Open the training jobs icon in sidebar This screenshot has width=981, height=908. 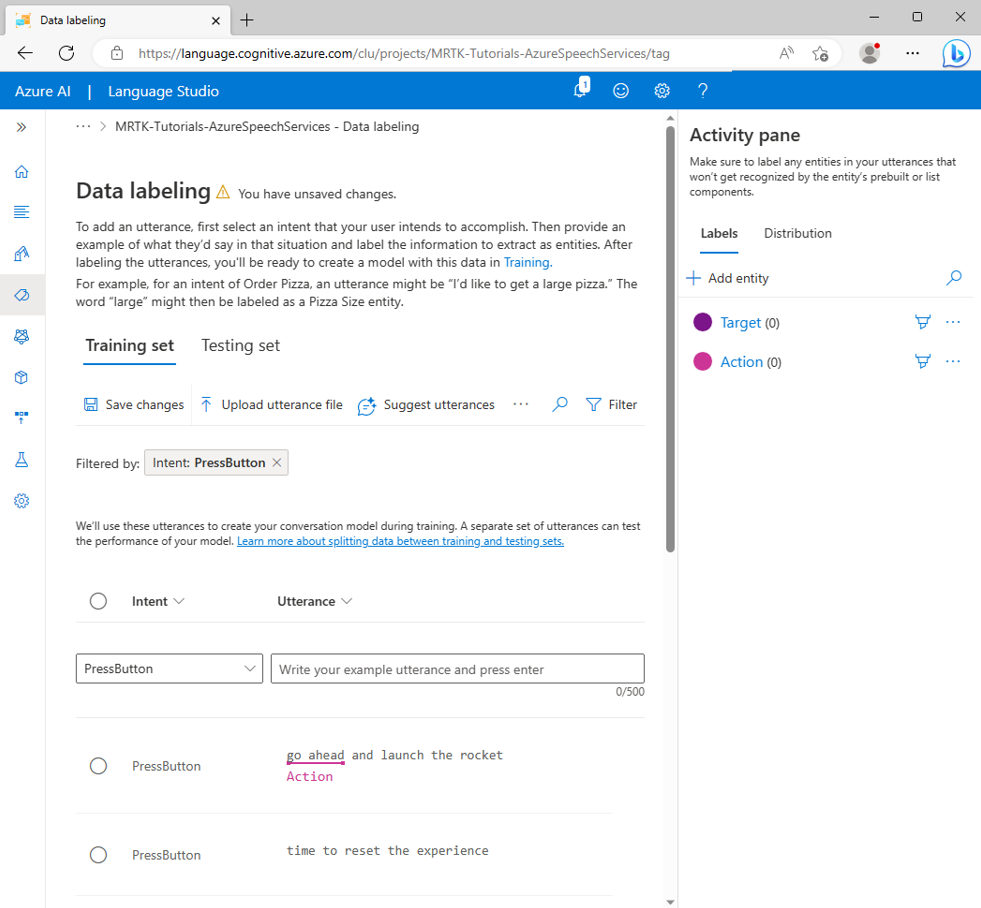tap(21, 336)
